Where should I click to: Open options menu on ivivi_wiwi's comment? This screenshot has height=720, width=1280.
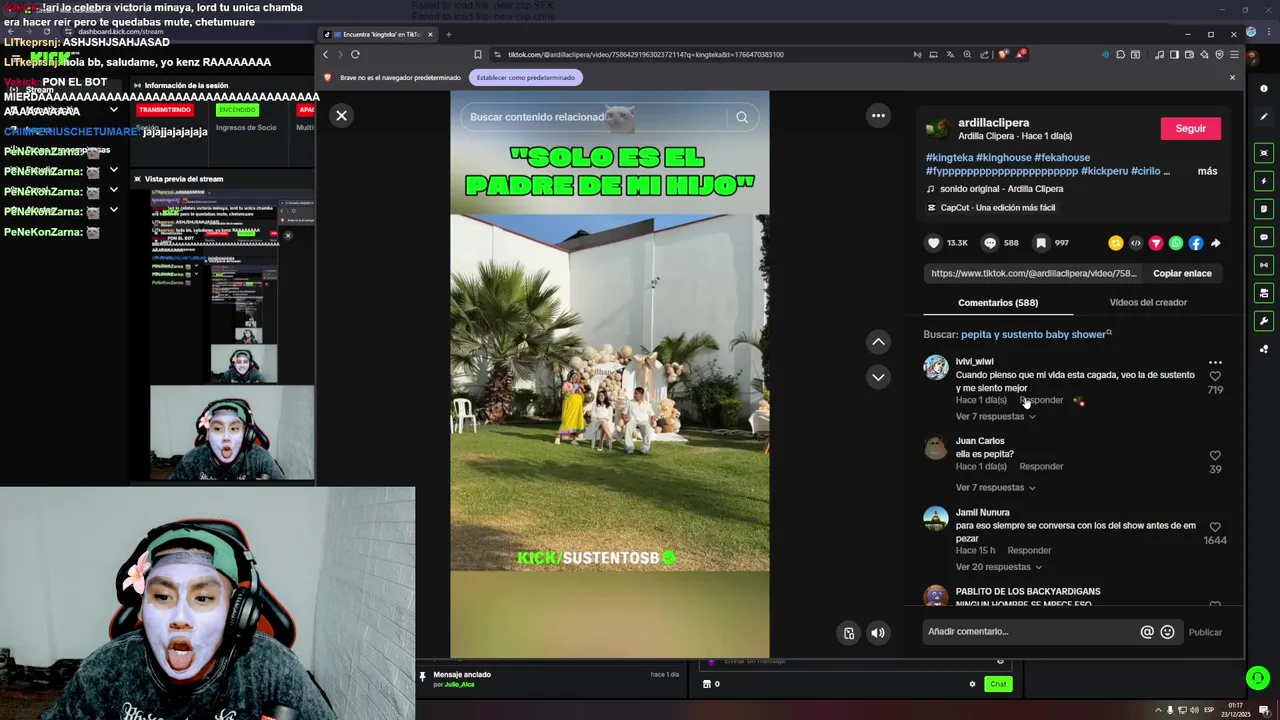1215,363
